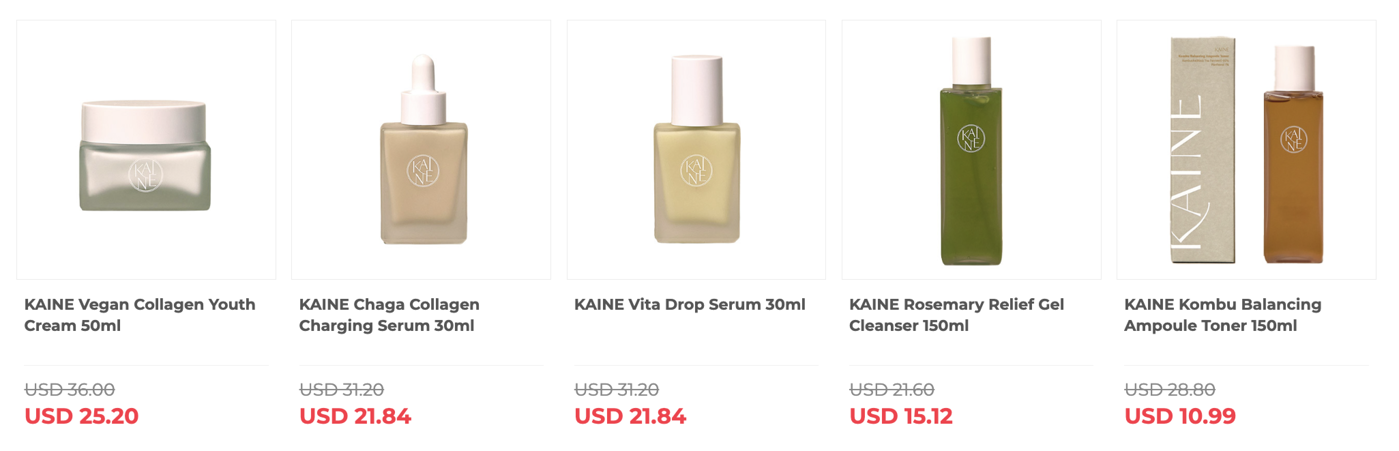Screen dimensions: 1399x451
Task: Click the crossed-out USD 21.60 price
Action: point(892,390)
